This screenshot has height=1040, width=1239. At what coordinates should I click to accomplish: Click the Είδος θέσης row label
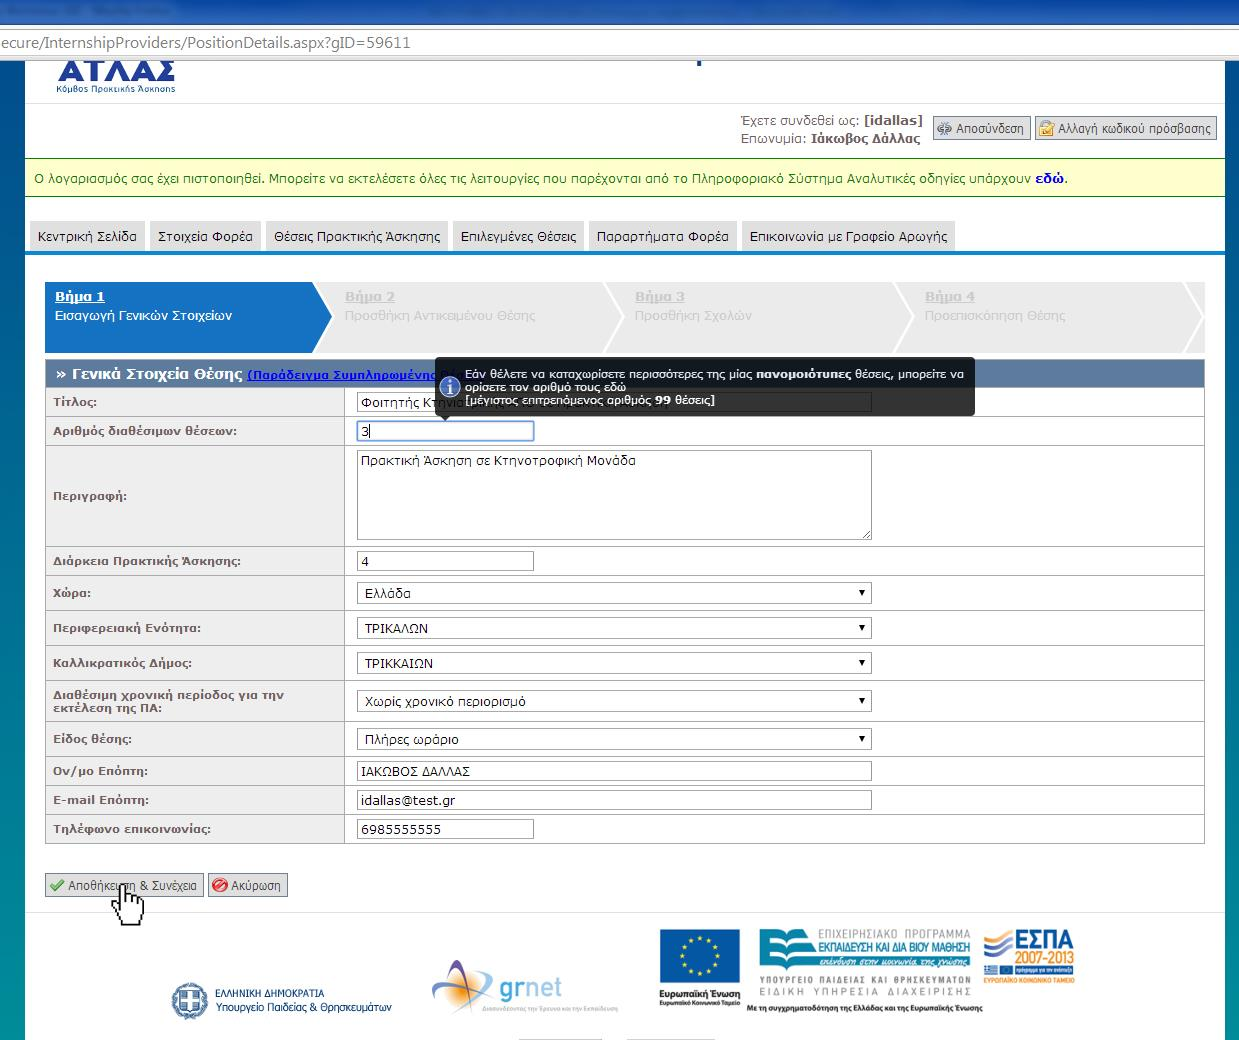point(92,739)
